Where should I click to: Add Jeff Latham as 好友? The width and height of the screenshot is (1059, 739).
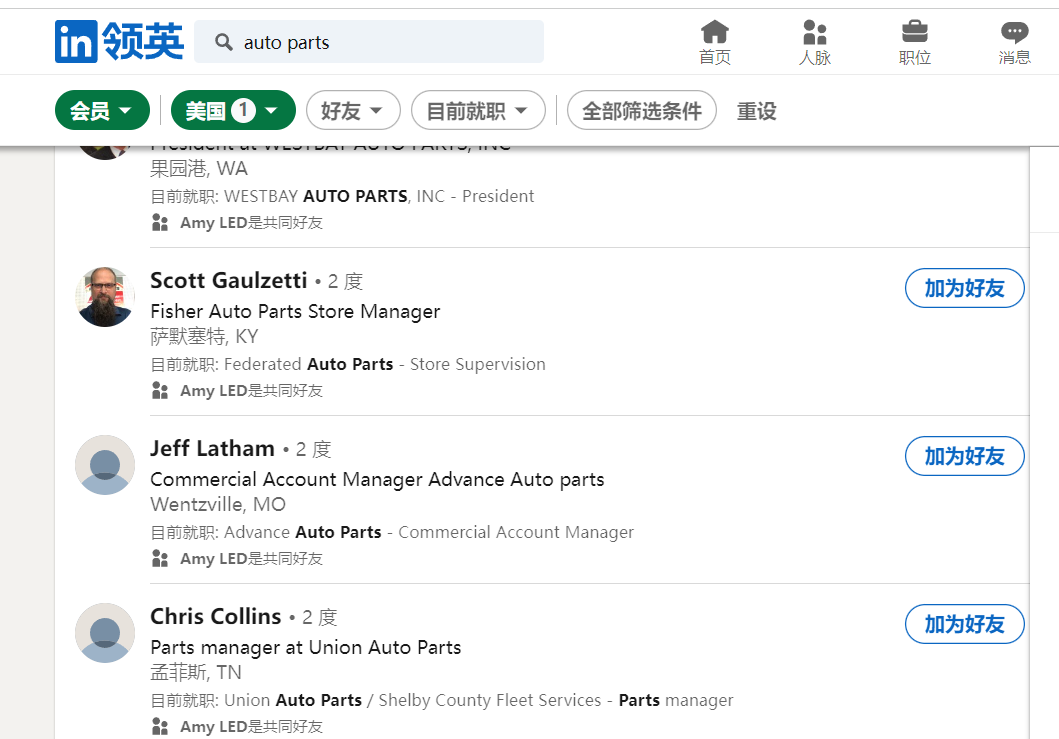[964, 456]
